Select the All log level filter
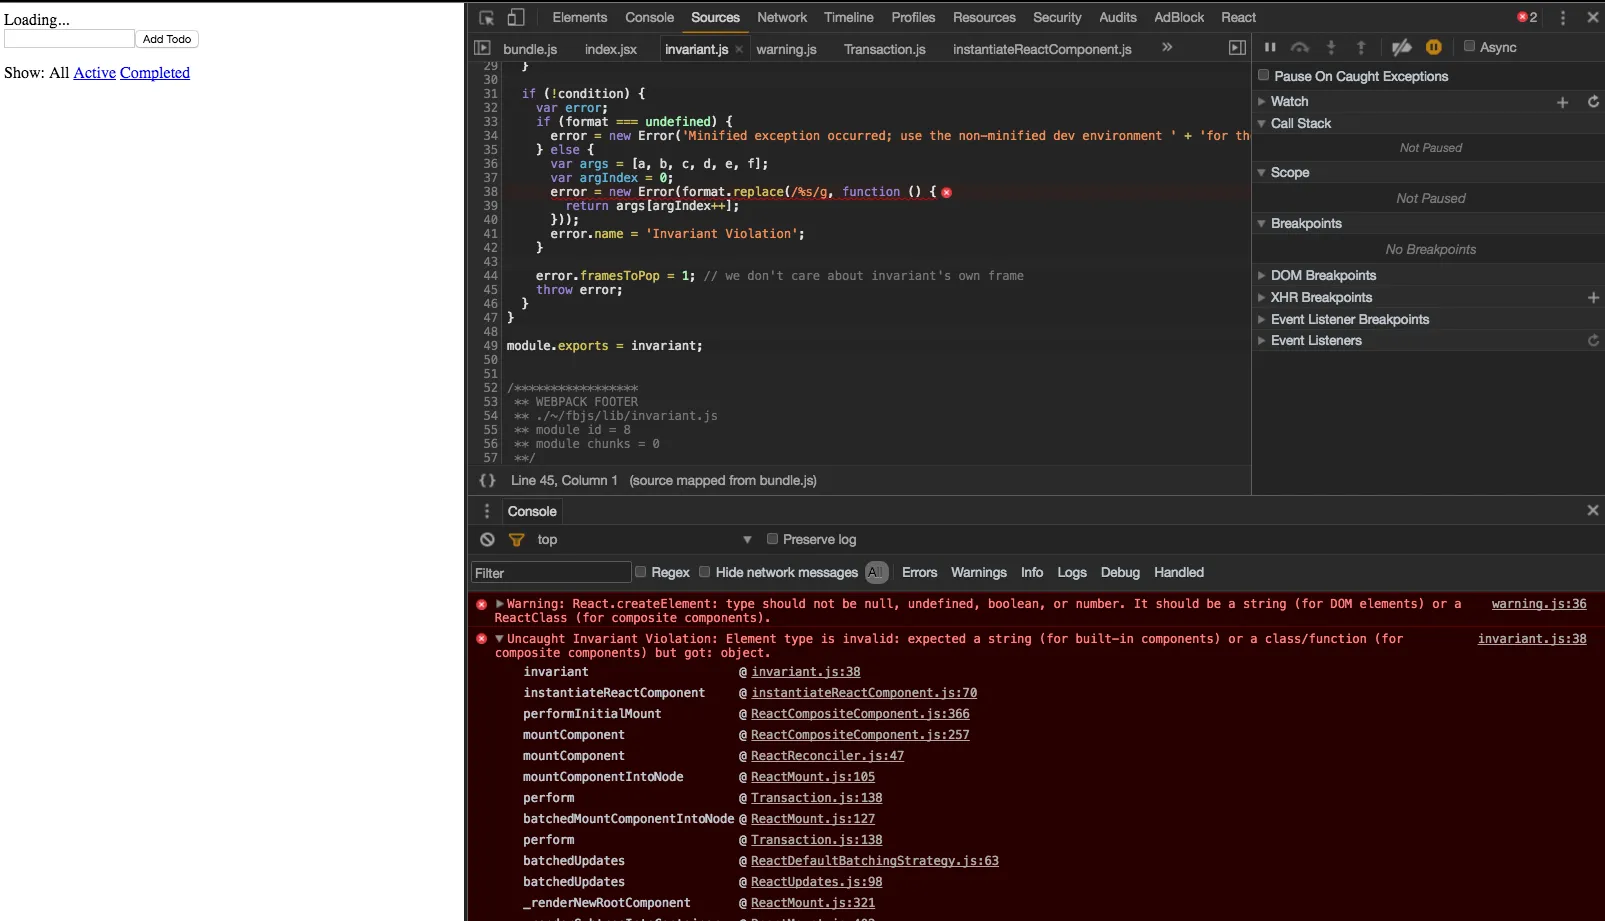 point(876,572)
